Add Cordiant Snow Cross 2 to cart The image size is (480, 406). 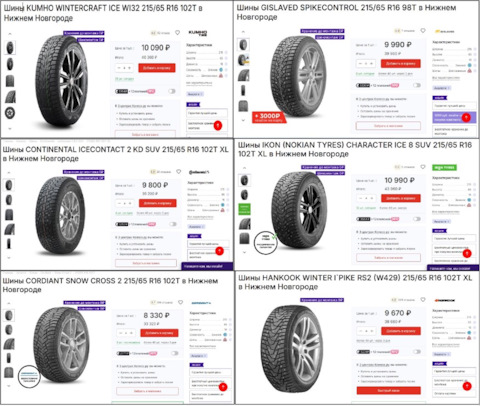tap(159, 333)
